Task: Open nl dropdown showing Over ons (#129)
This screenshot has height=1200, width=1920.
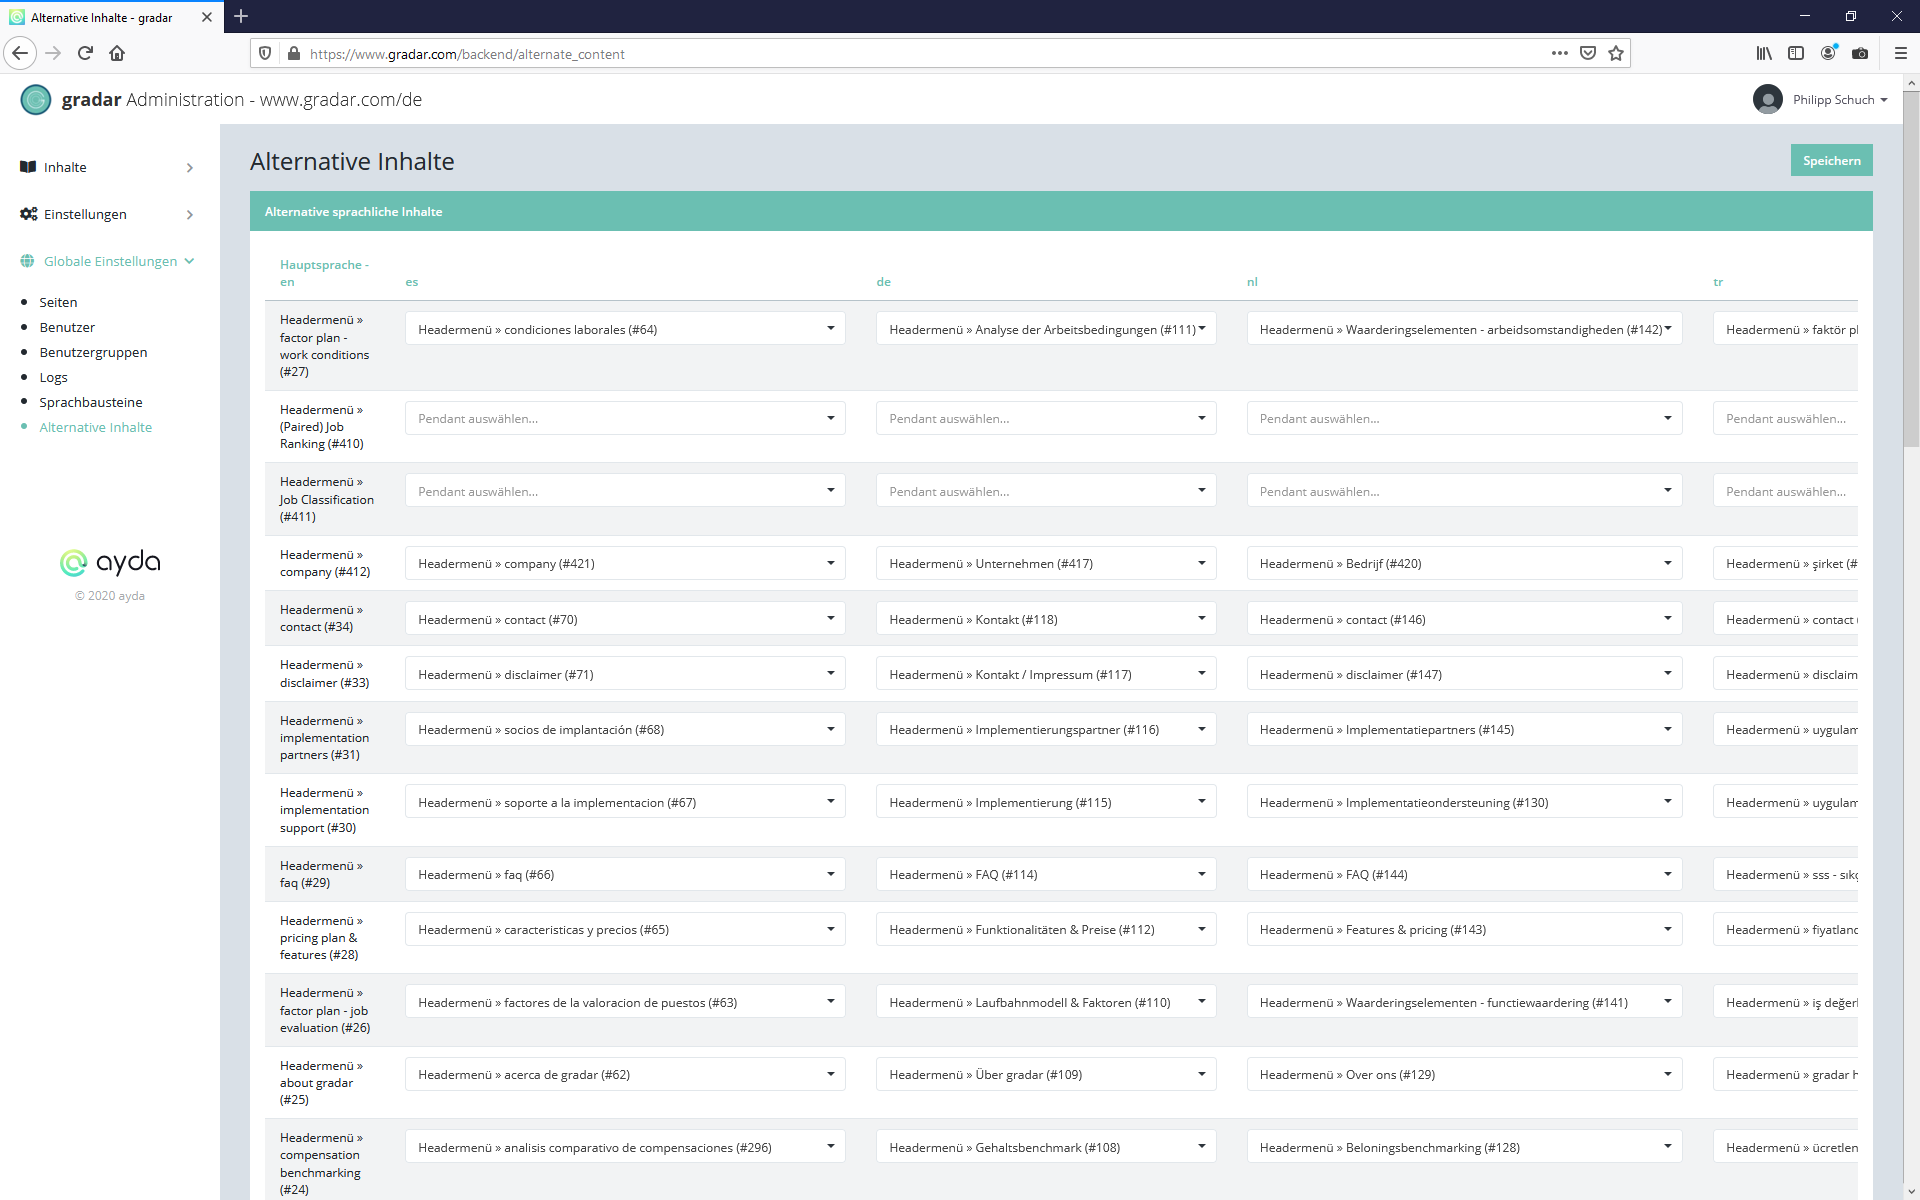Action: tap(1464, 1074)
